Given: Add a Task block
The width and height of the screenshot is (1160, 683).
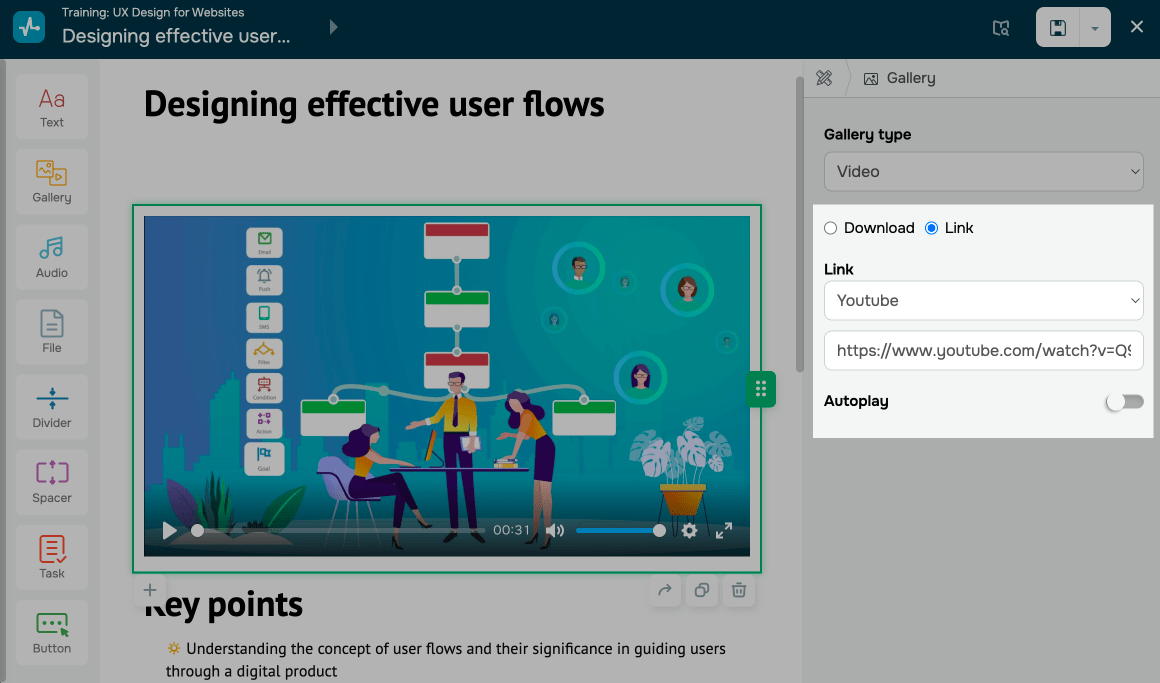Looking at the screenshot, I should [x=52, y=556].
